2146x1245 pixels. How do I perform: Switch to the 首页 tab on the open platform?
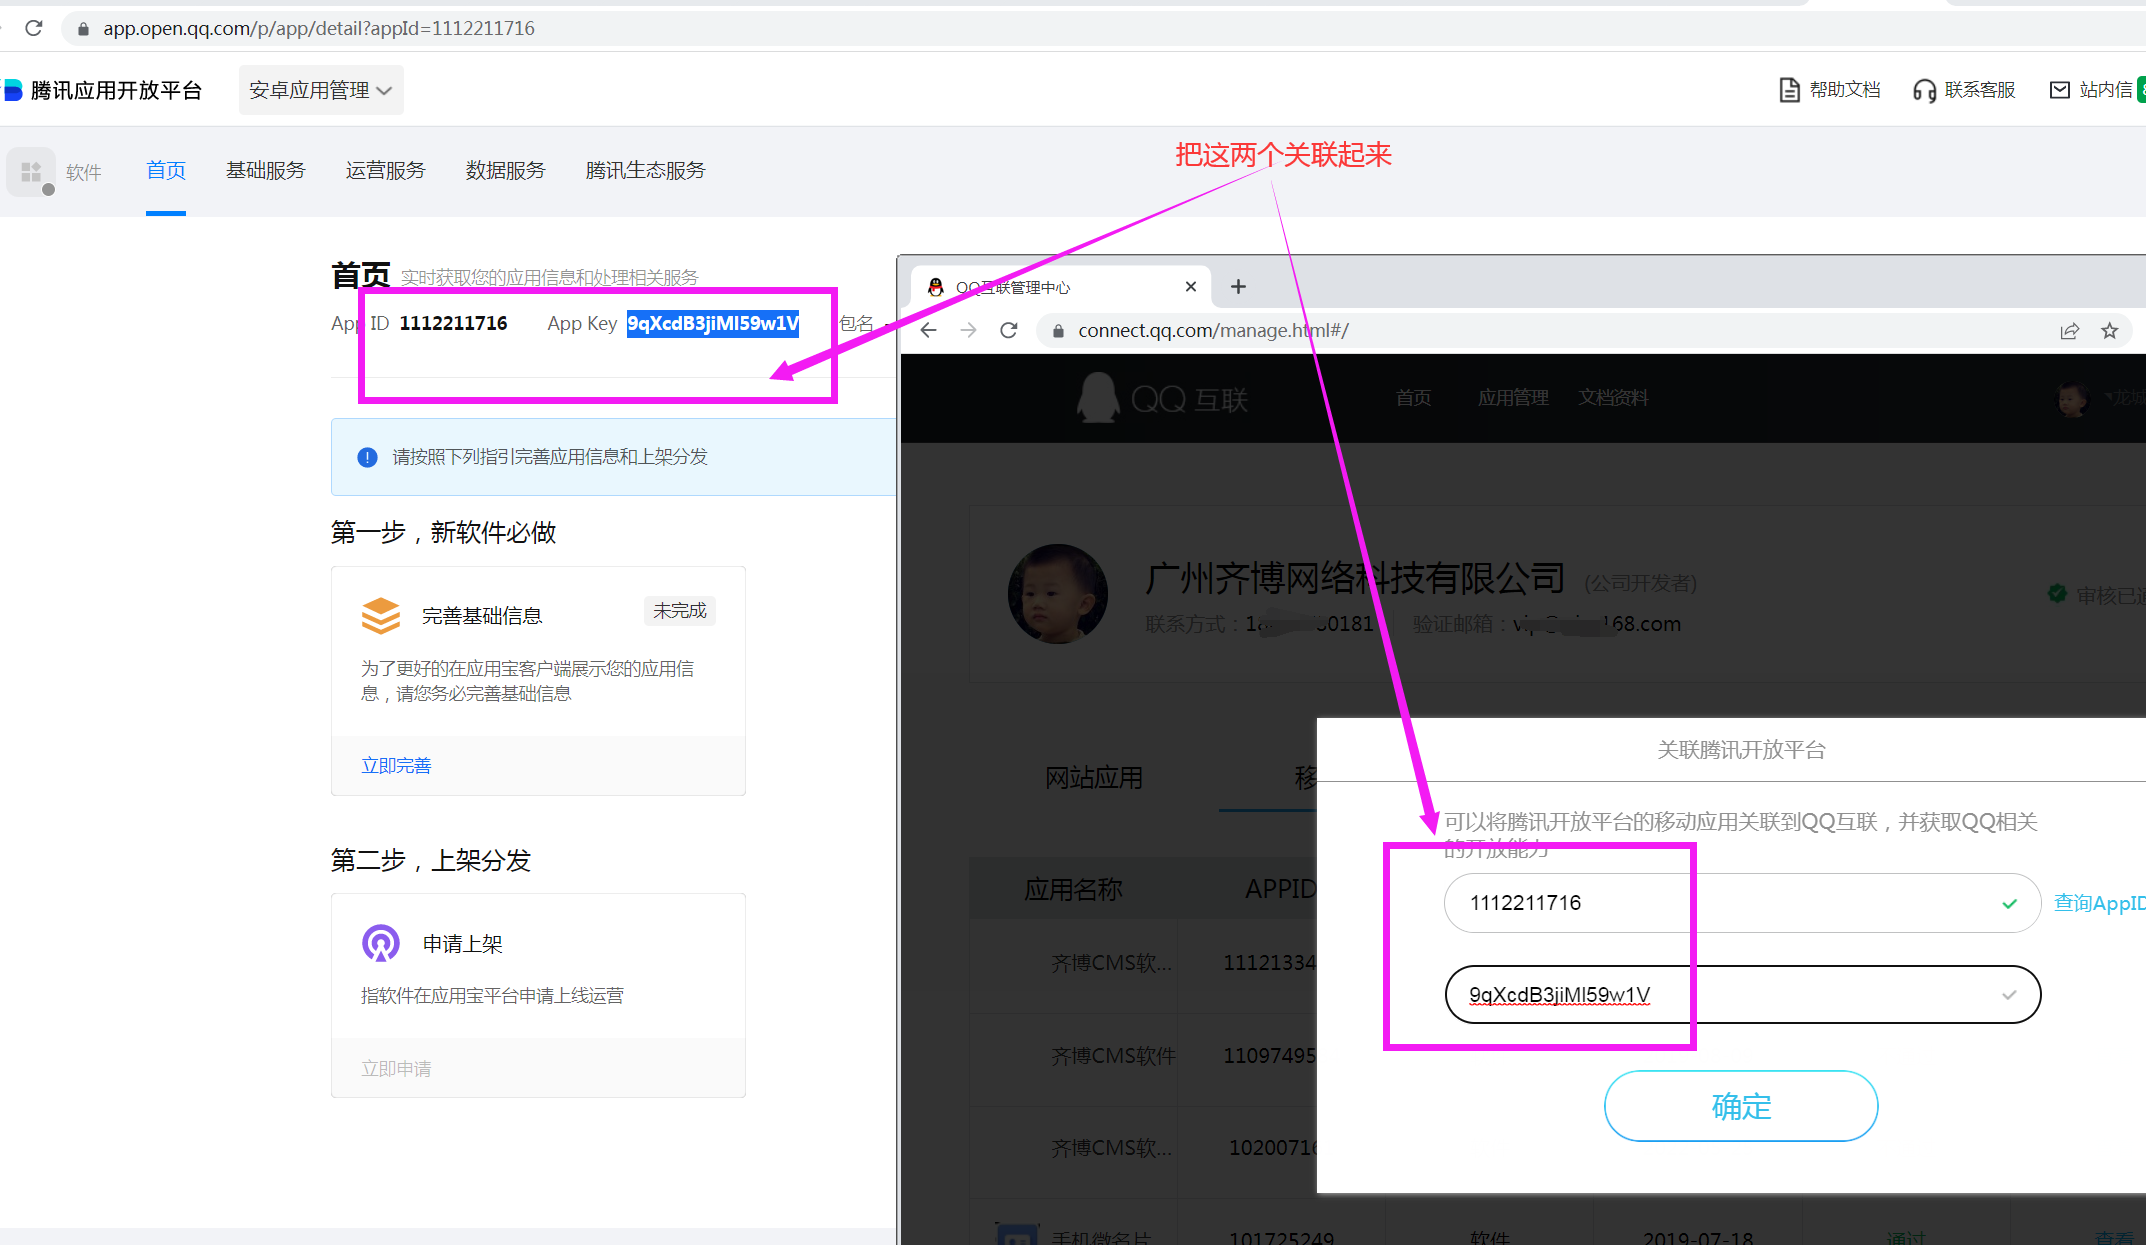point(166,171)
